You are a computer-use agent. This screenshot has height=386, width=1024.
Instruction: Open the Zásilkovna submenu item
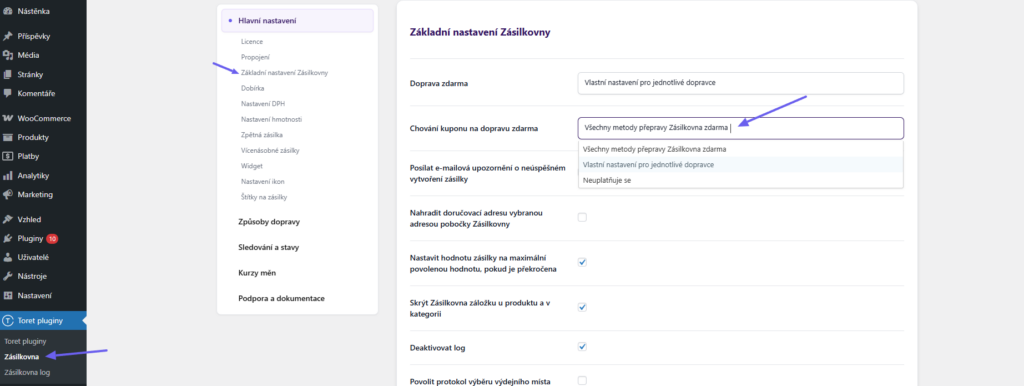pos(21,357)
